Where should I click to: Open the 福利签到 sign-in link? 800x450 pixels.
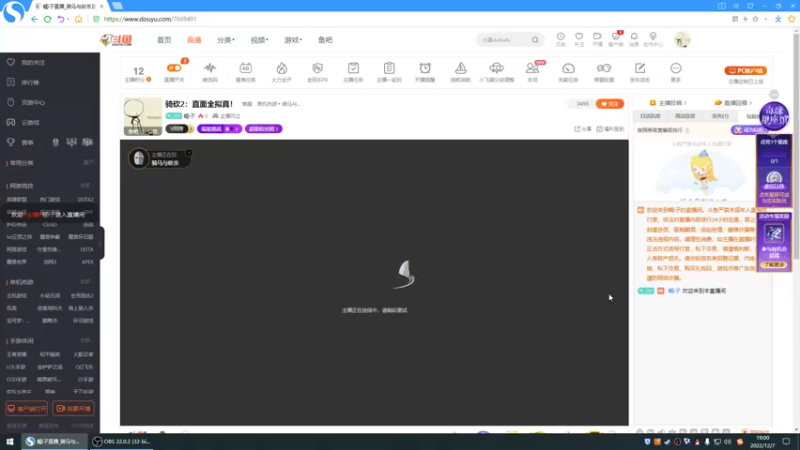point(610,129)
